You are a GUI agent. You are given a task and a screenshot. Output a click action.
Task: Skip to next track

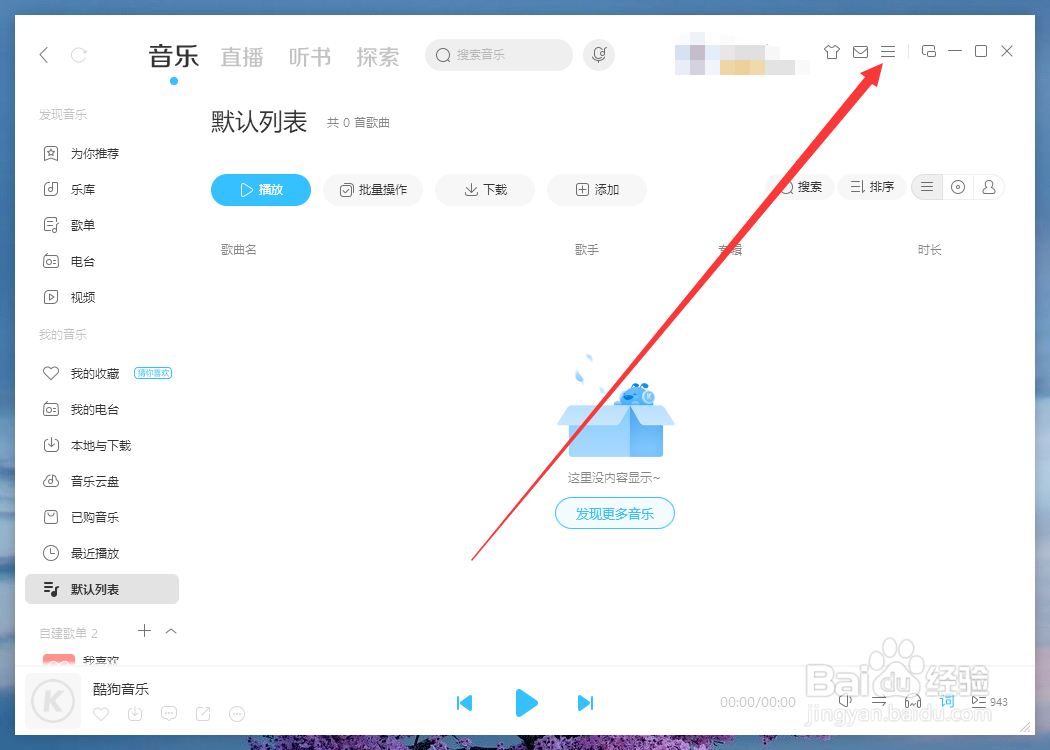[585, 702]
